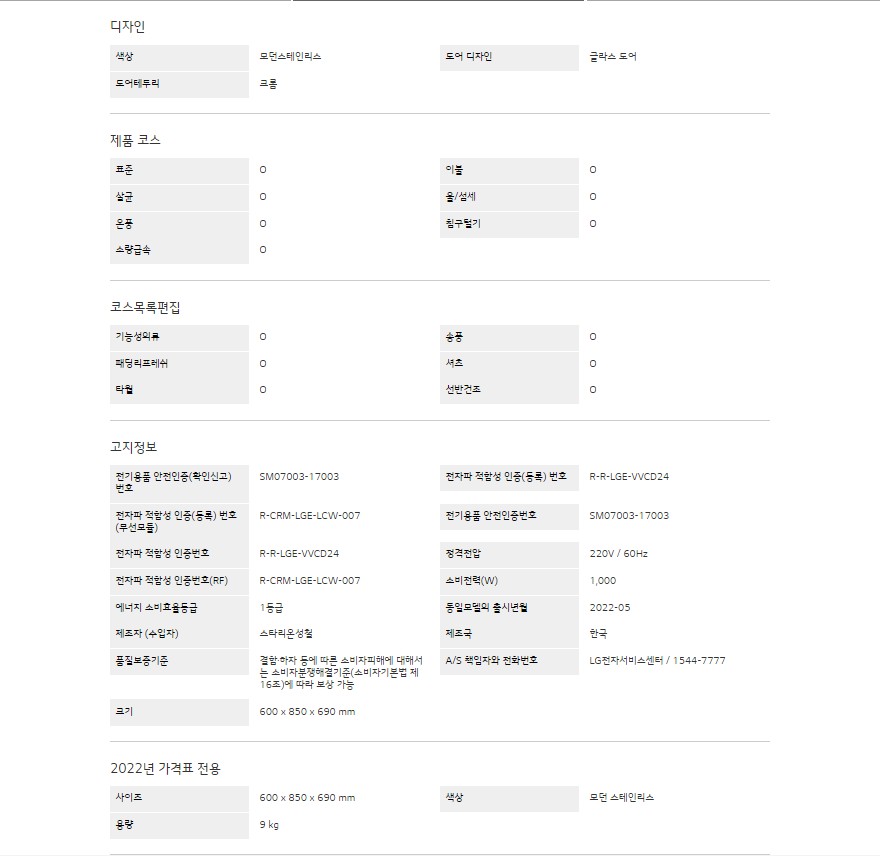Viewport: 880px width, 856px height.
Task: Click the 에너지 소비효율등급 value 1등급
Action: point(271,607)
